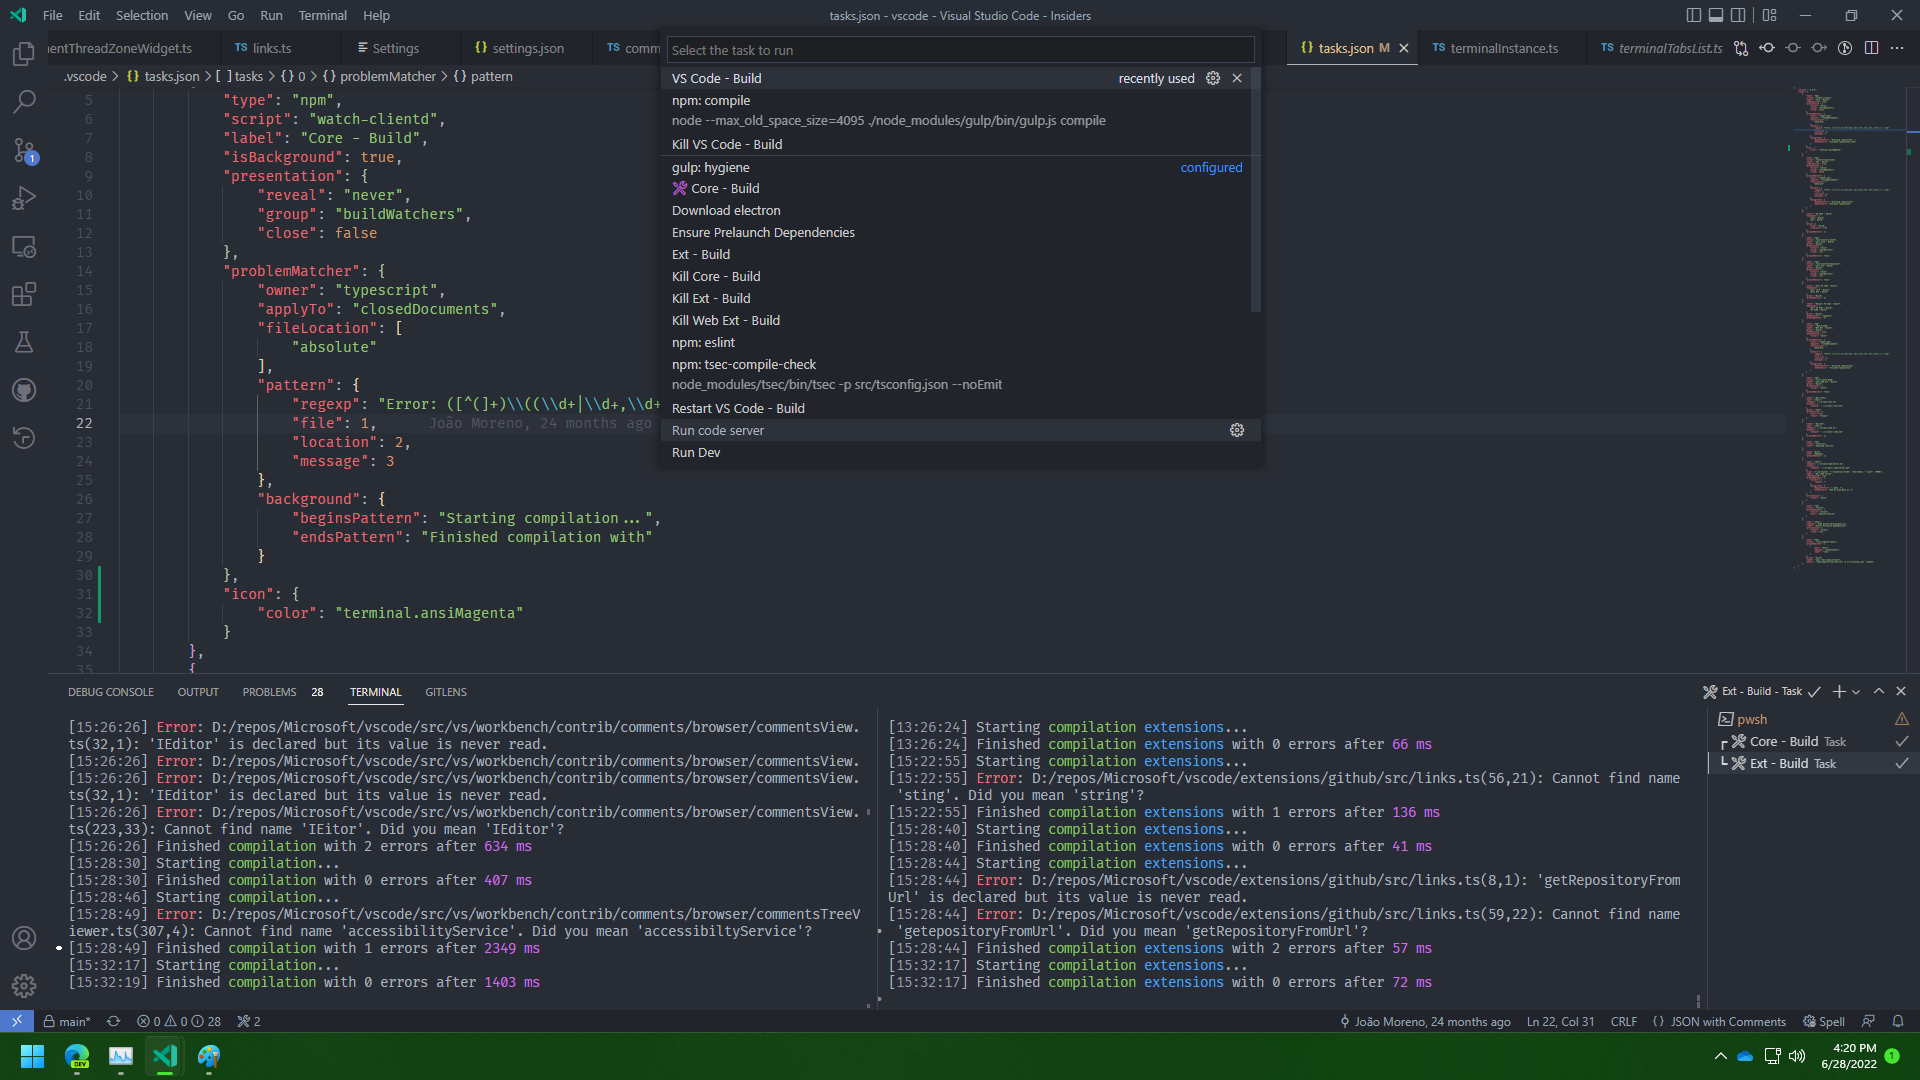Focus the Select the task to run input
The width and height of the screenshot is (1920, 1080).
point(960,50)
